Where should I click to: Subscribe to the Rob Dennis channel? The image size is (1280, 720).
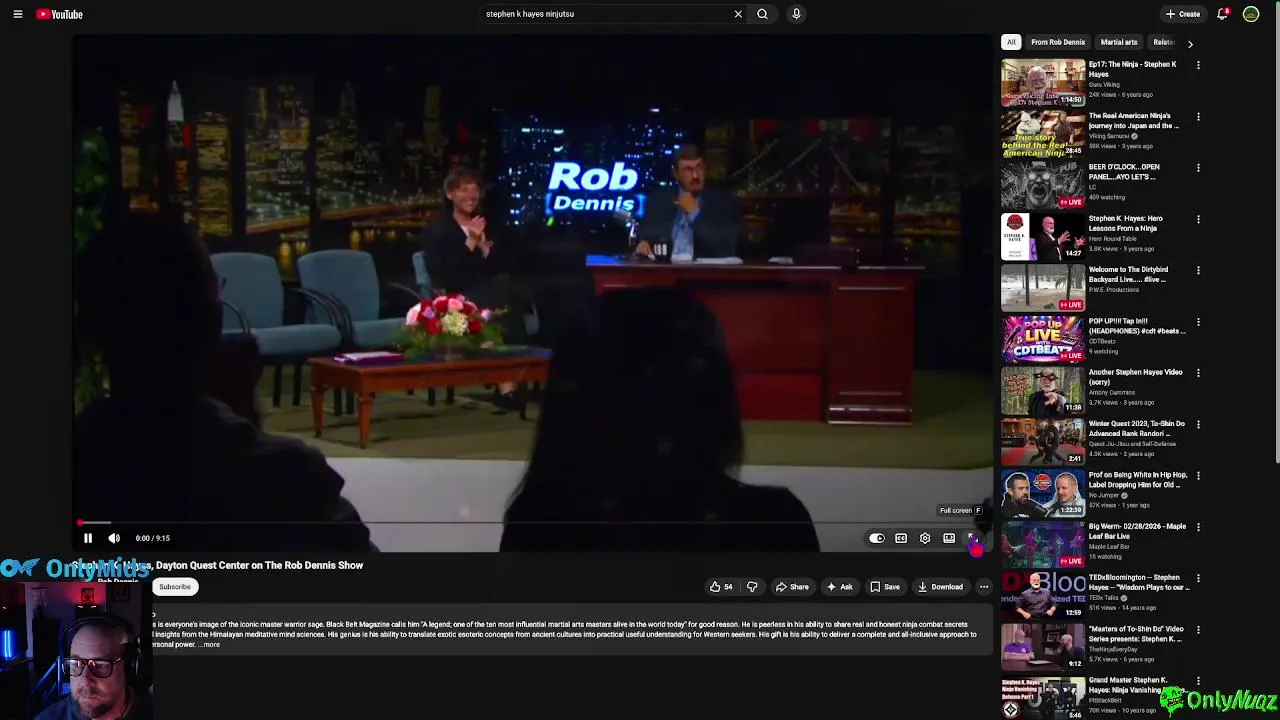point(174,587)
